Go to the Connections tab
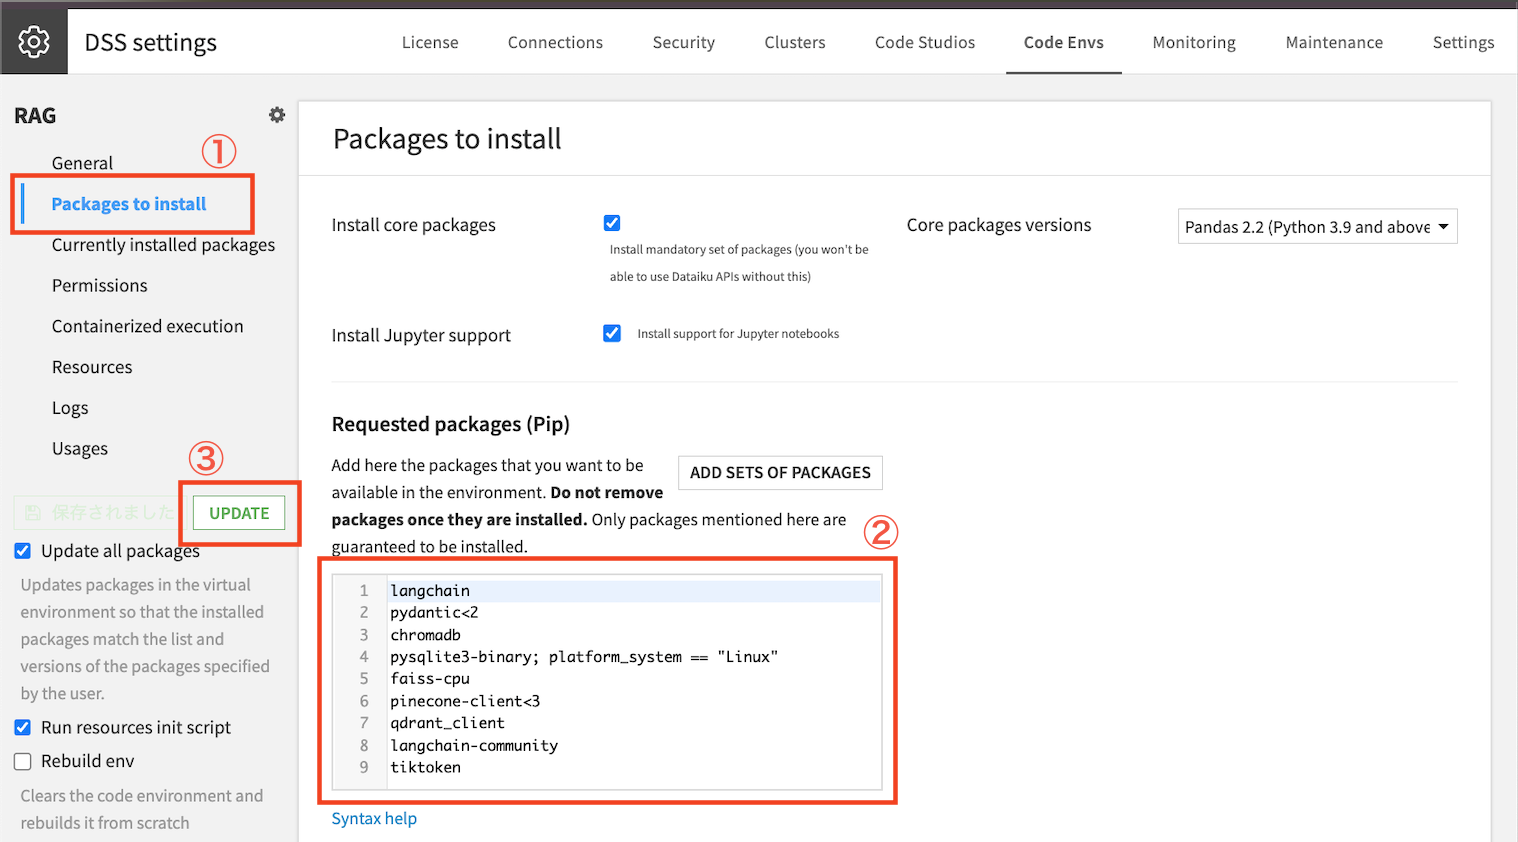Screen dimensions: 1518x842 pos(555,42)
